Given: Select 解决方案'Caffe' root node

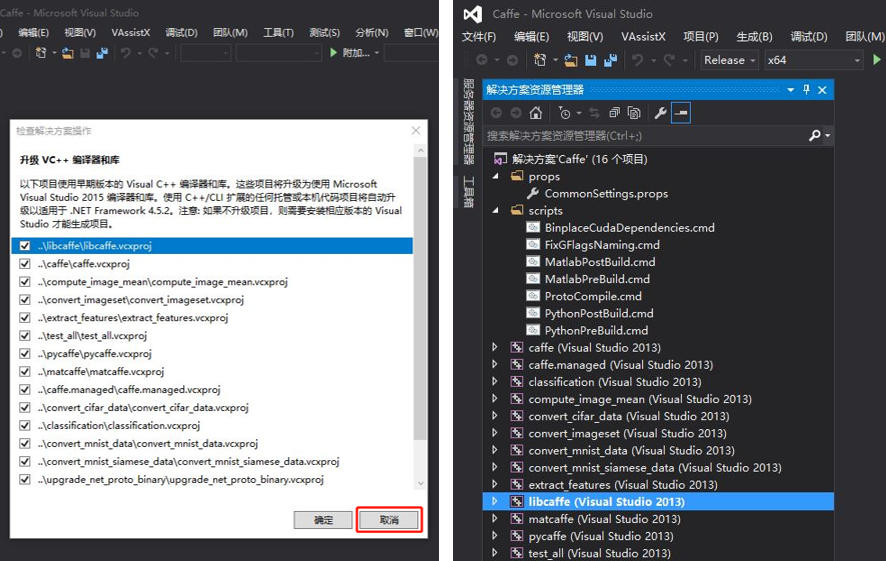Looking at the screenshot, I should click(580, 159).
